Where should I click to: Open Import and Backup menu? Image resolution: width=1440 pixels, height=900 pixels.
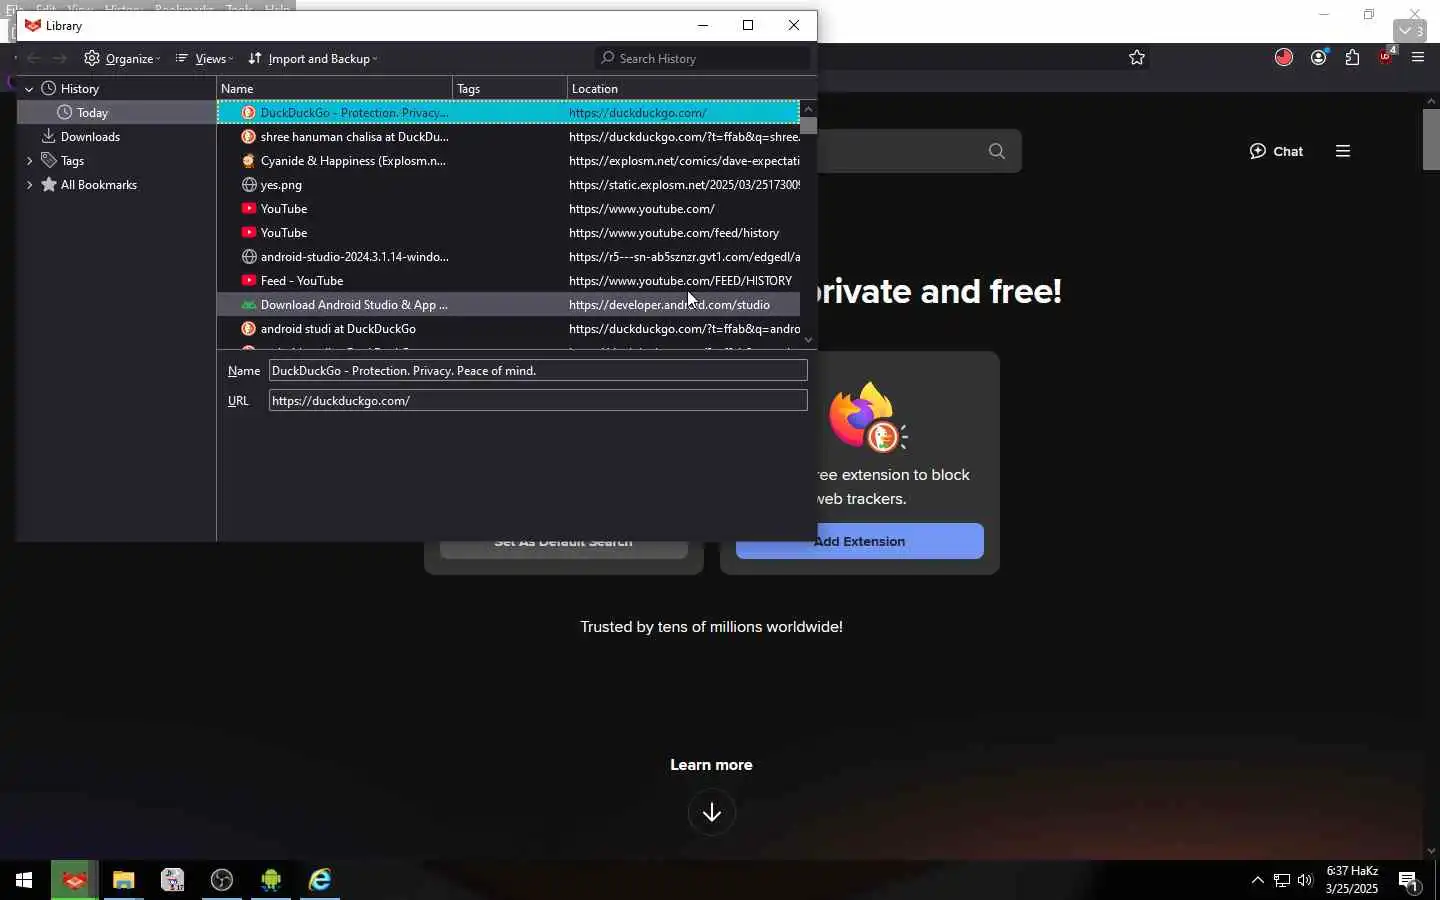tap(313, 58)
